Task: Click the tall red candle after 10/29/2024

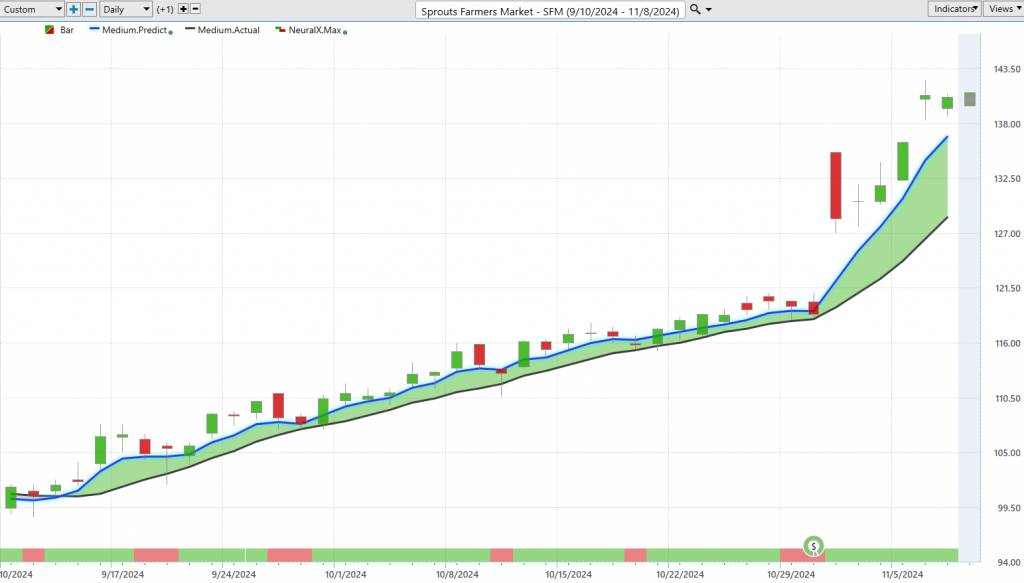Action: pyautogui.click(x=836, y=185)
